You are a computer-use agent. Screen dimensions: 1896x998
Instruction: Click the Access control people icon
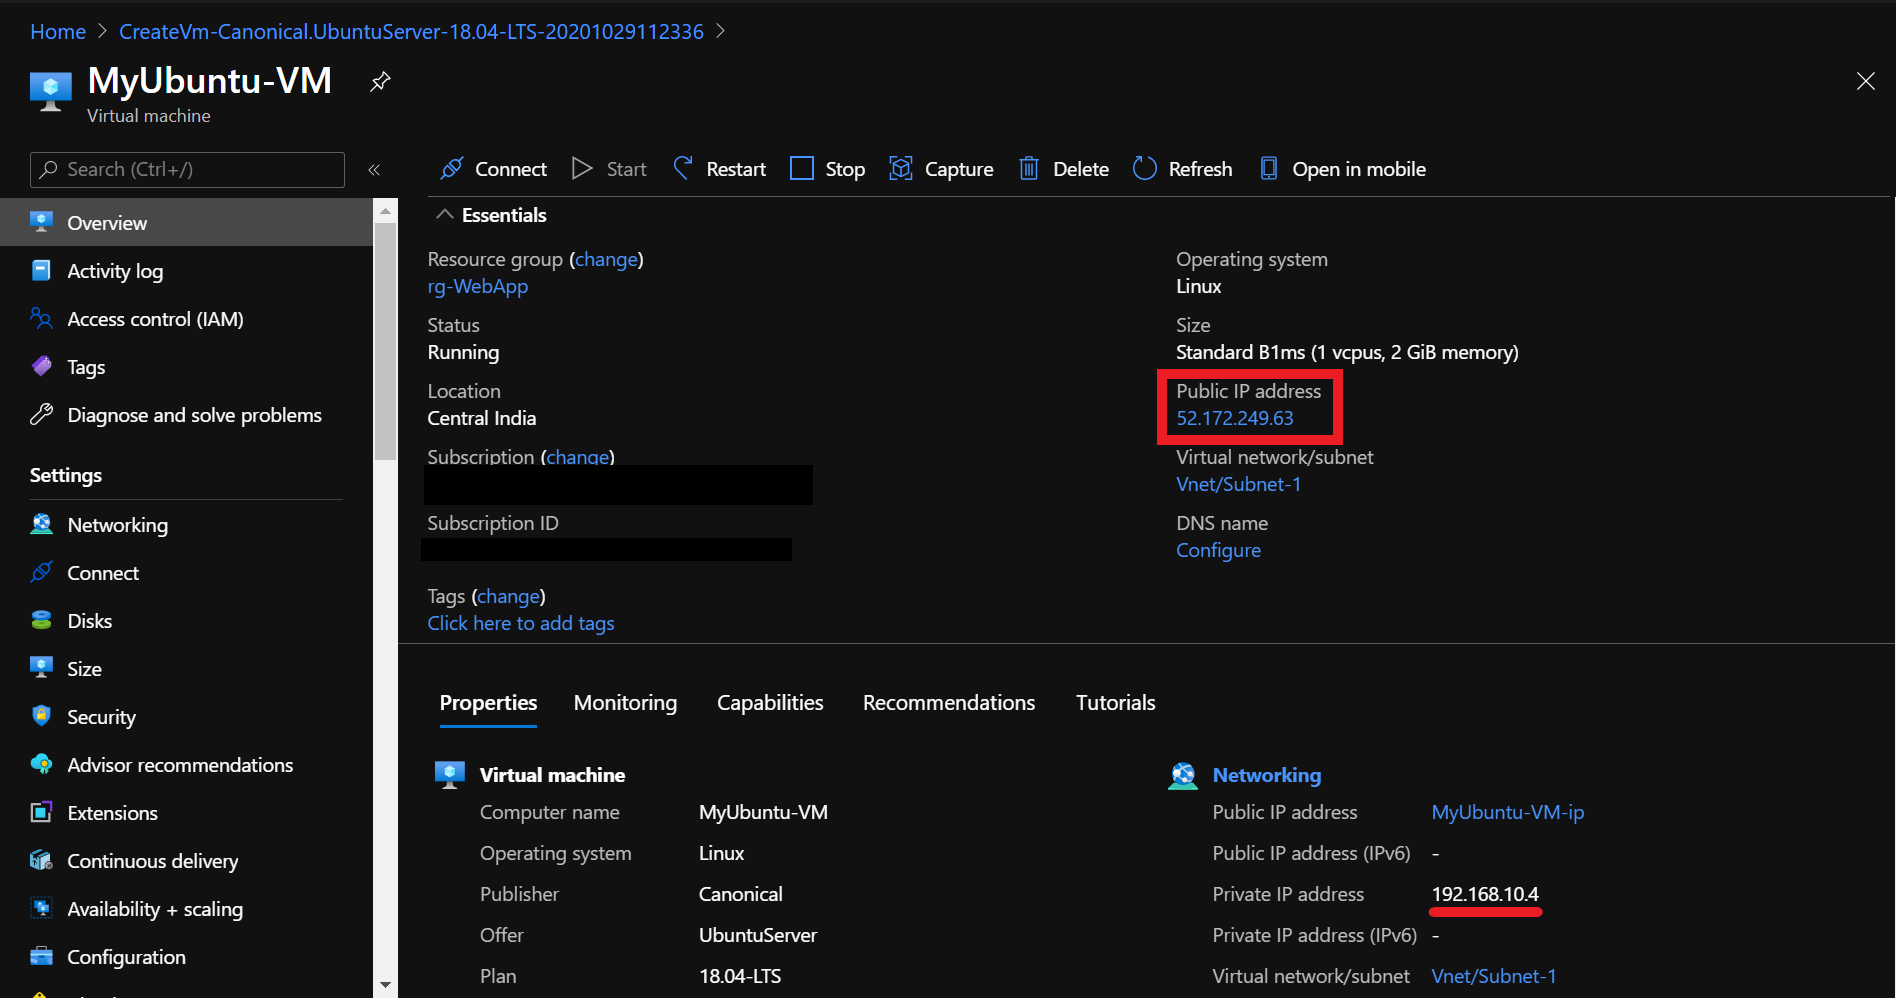(41, 318)
